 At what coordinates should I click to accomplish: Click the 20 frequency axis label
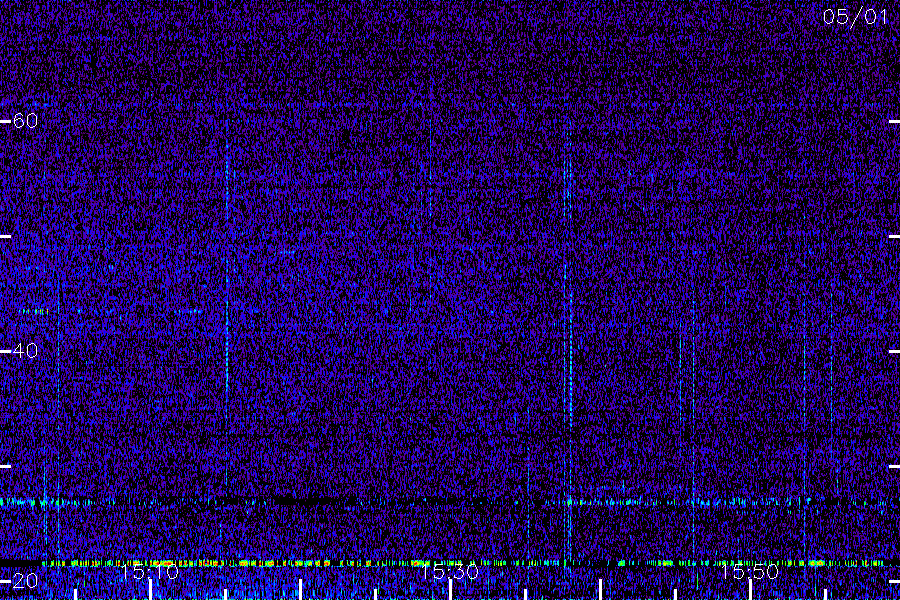[x=25, y=580]
